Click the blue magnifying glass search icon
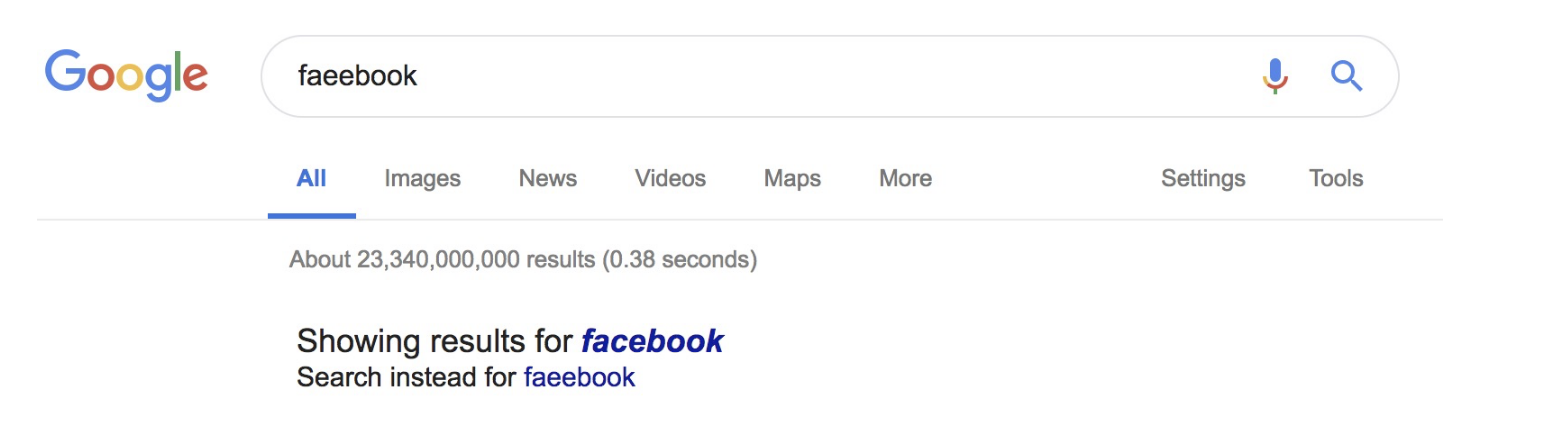Image resolution: width=1556 pixels, height=440 pixels. tap(1347, 76)
